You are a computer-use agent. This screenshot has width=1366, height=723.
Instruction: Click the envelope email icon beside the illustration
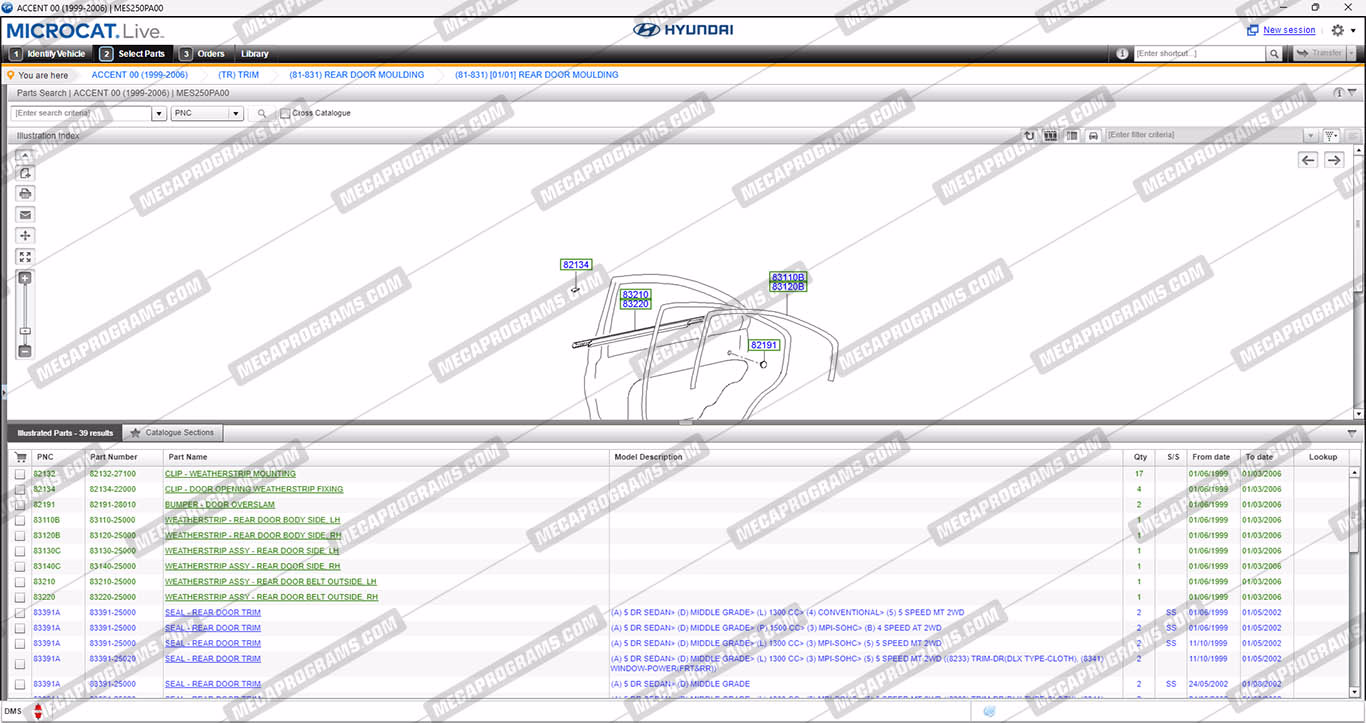[x=25, y=214]
